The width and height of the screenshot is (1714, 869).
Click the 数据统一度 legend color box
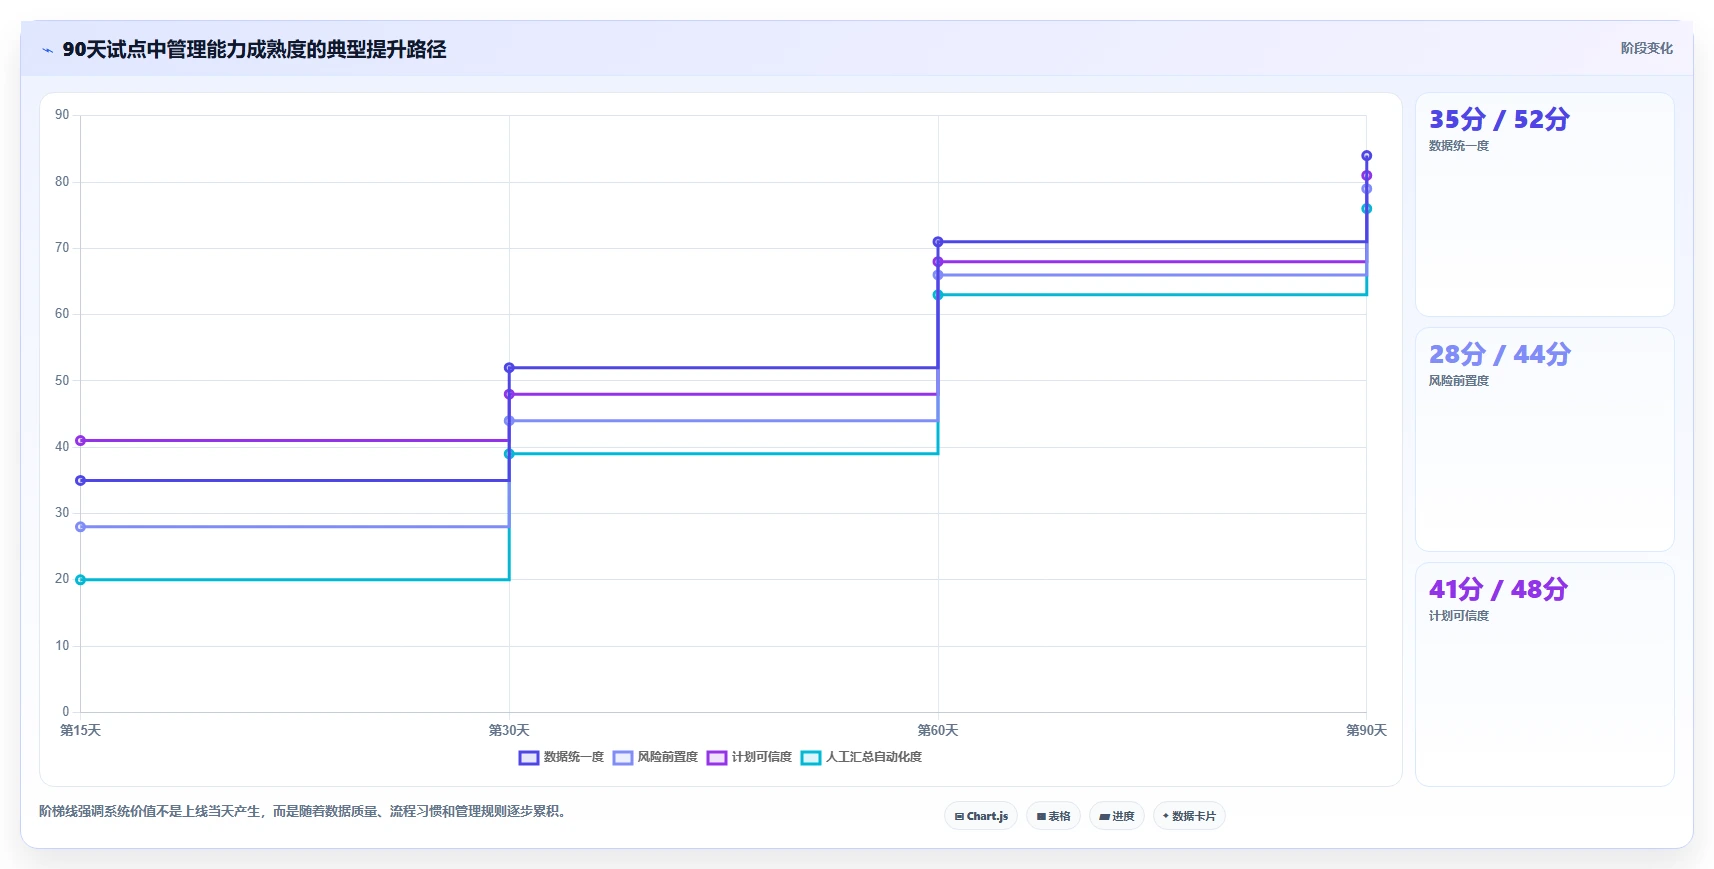point(529,758)
